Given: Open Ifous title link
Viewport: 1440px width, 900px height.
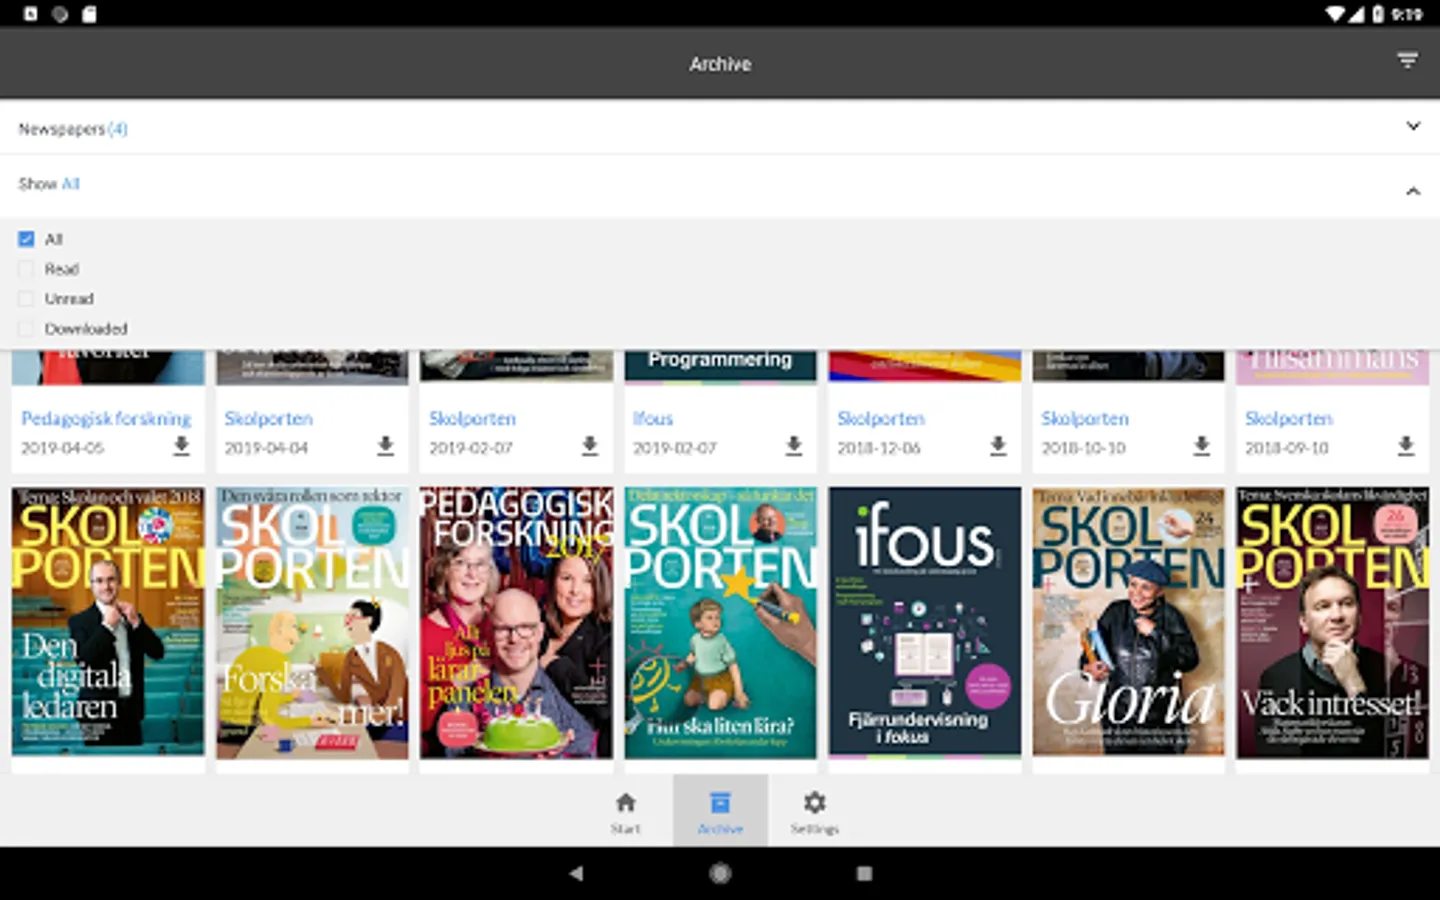Looking at the screenshot, I should pos(652,418).
